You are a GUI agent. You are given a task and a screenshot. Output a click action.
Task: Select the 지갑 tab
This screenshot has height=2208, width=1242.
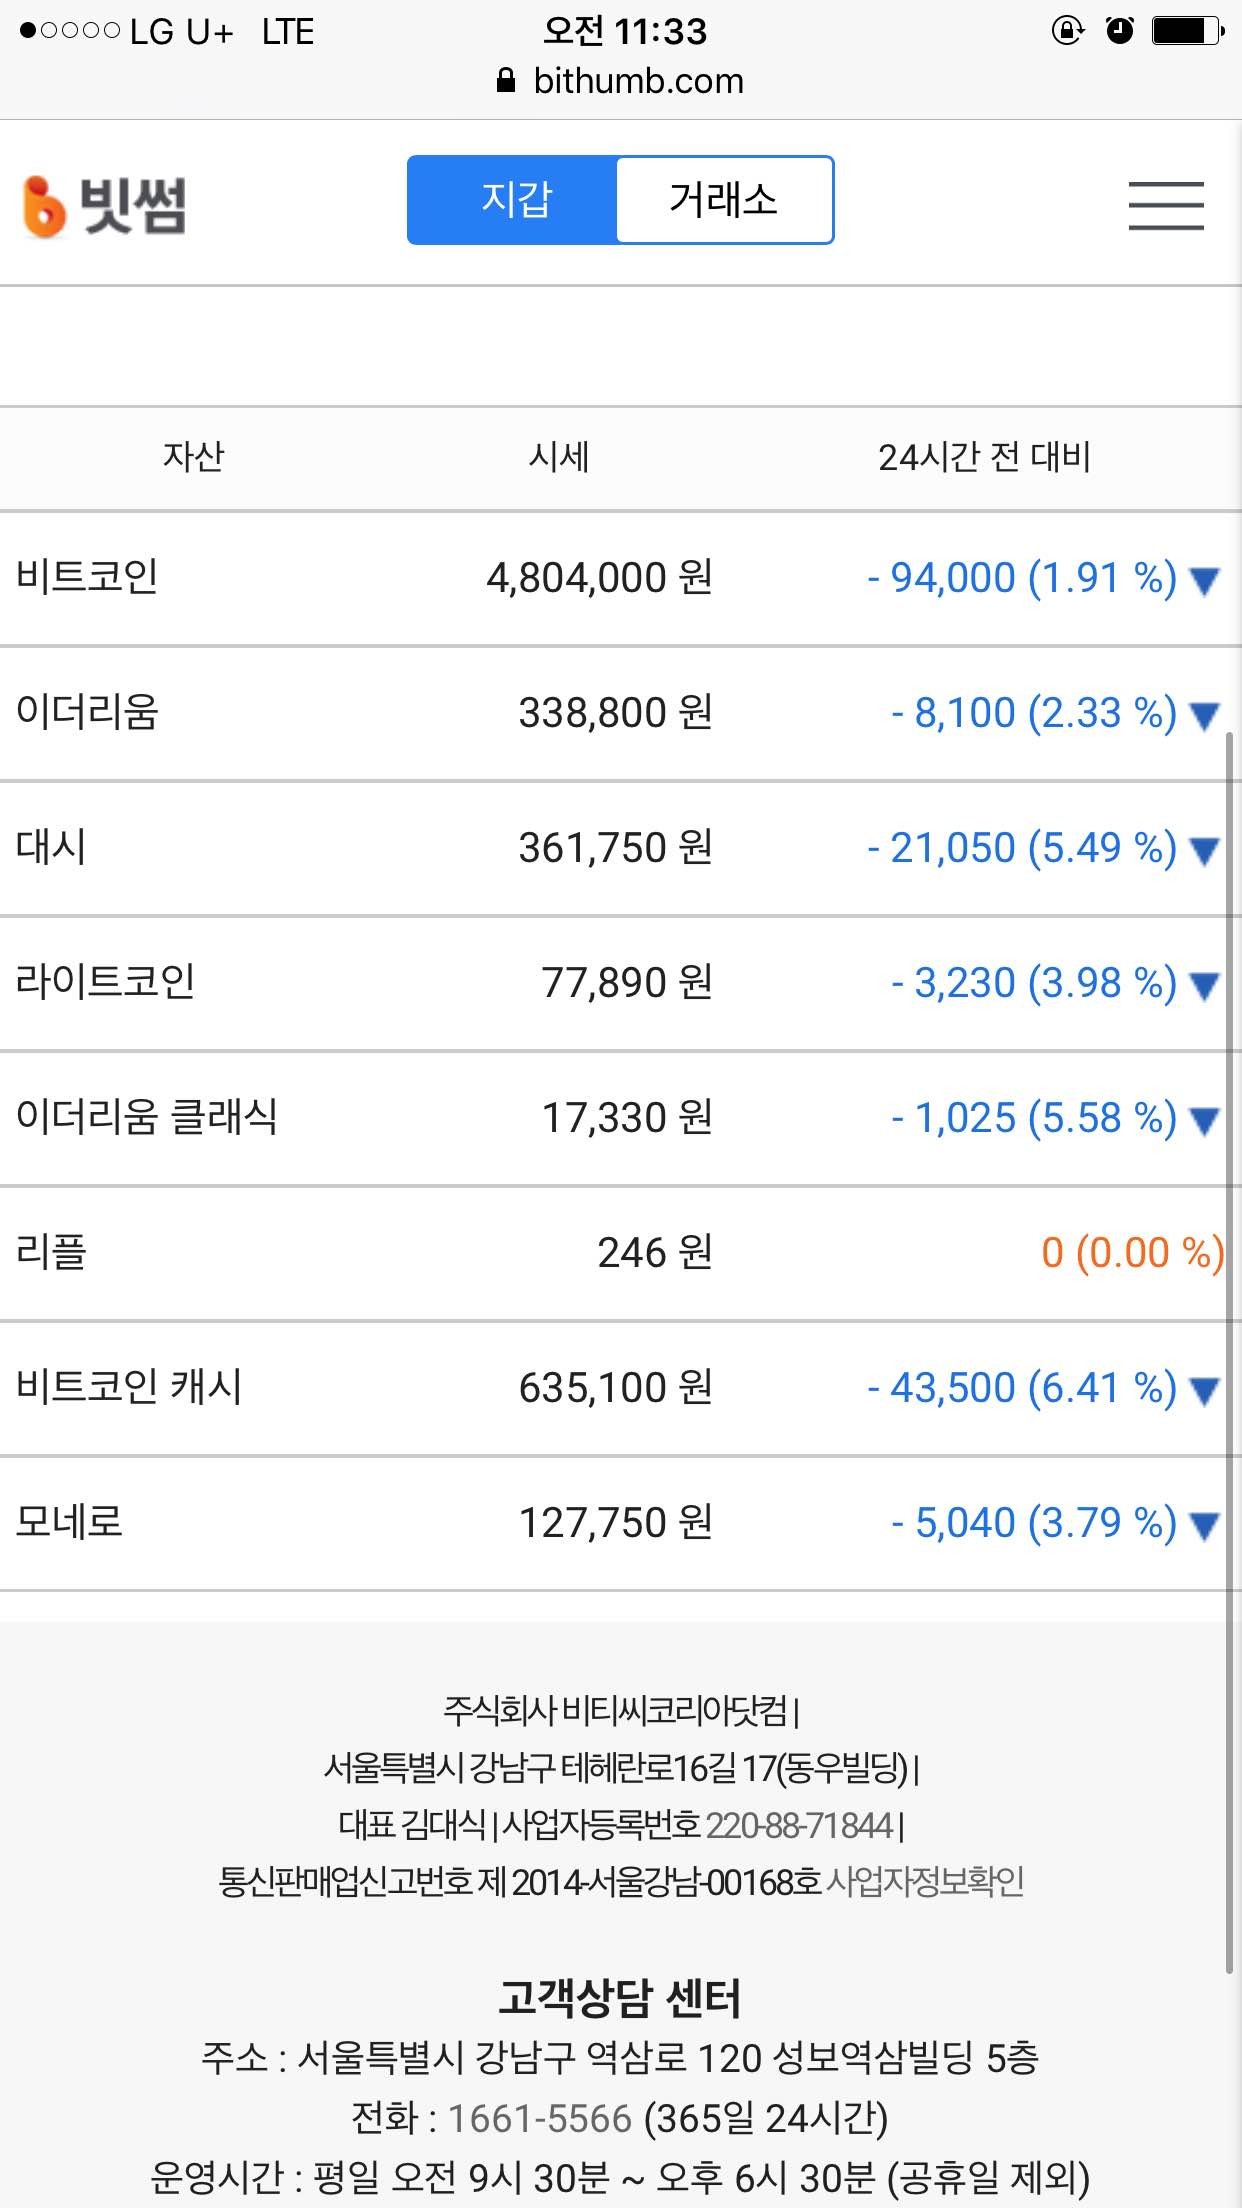pos(514,199)
